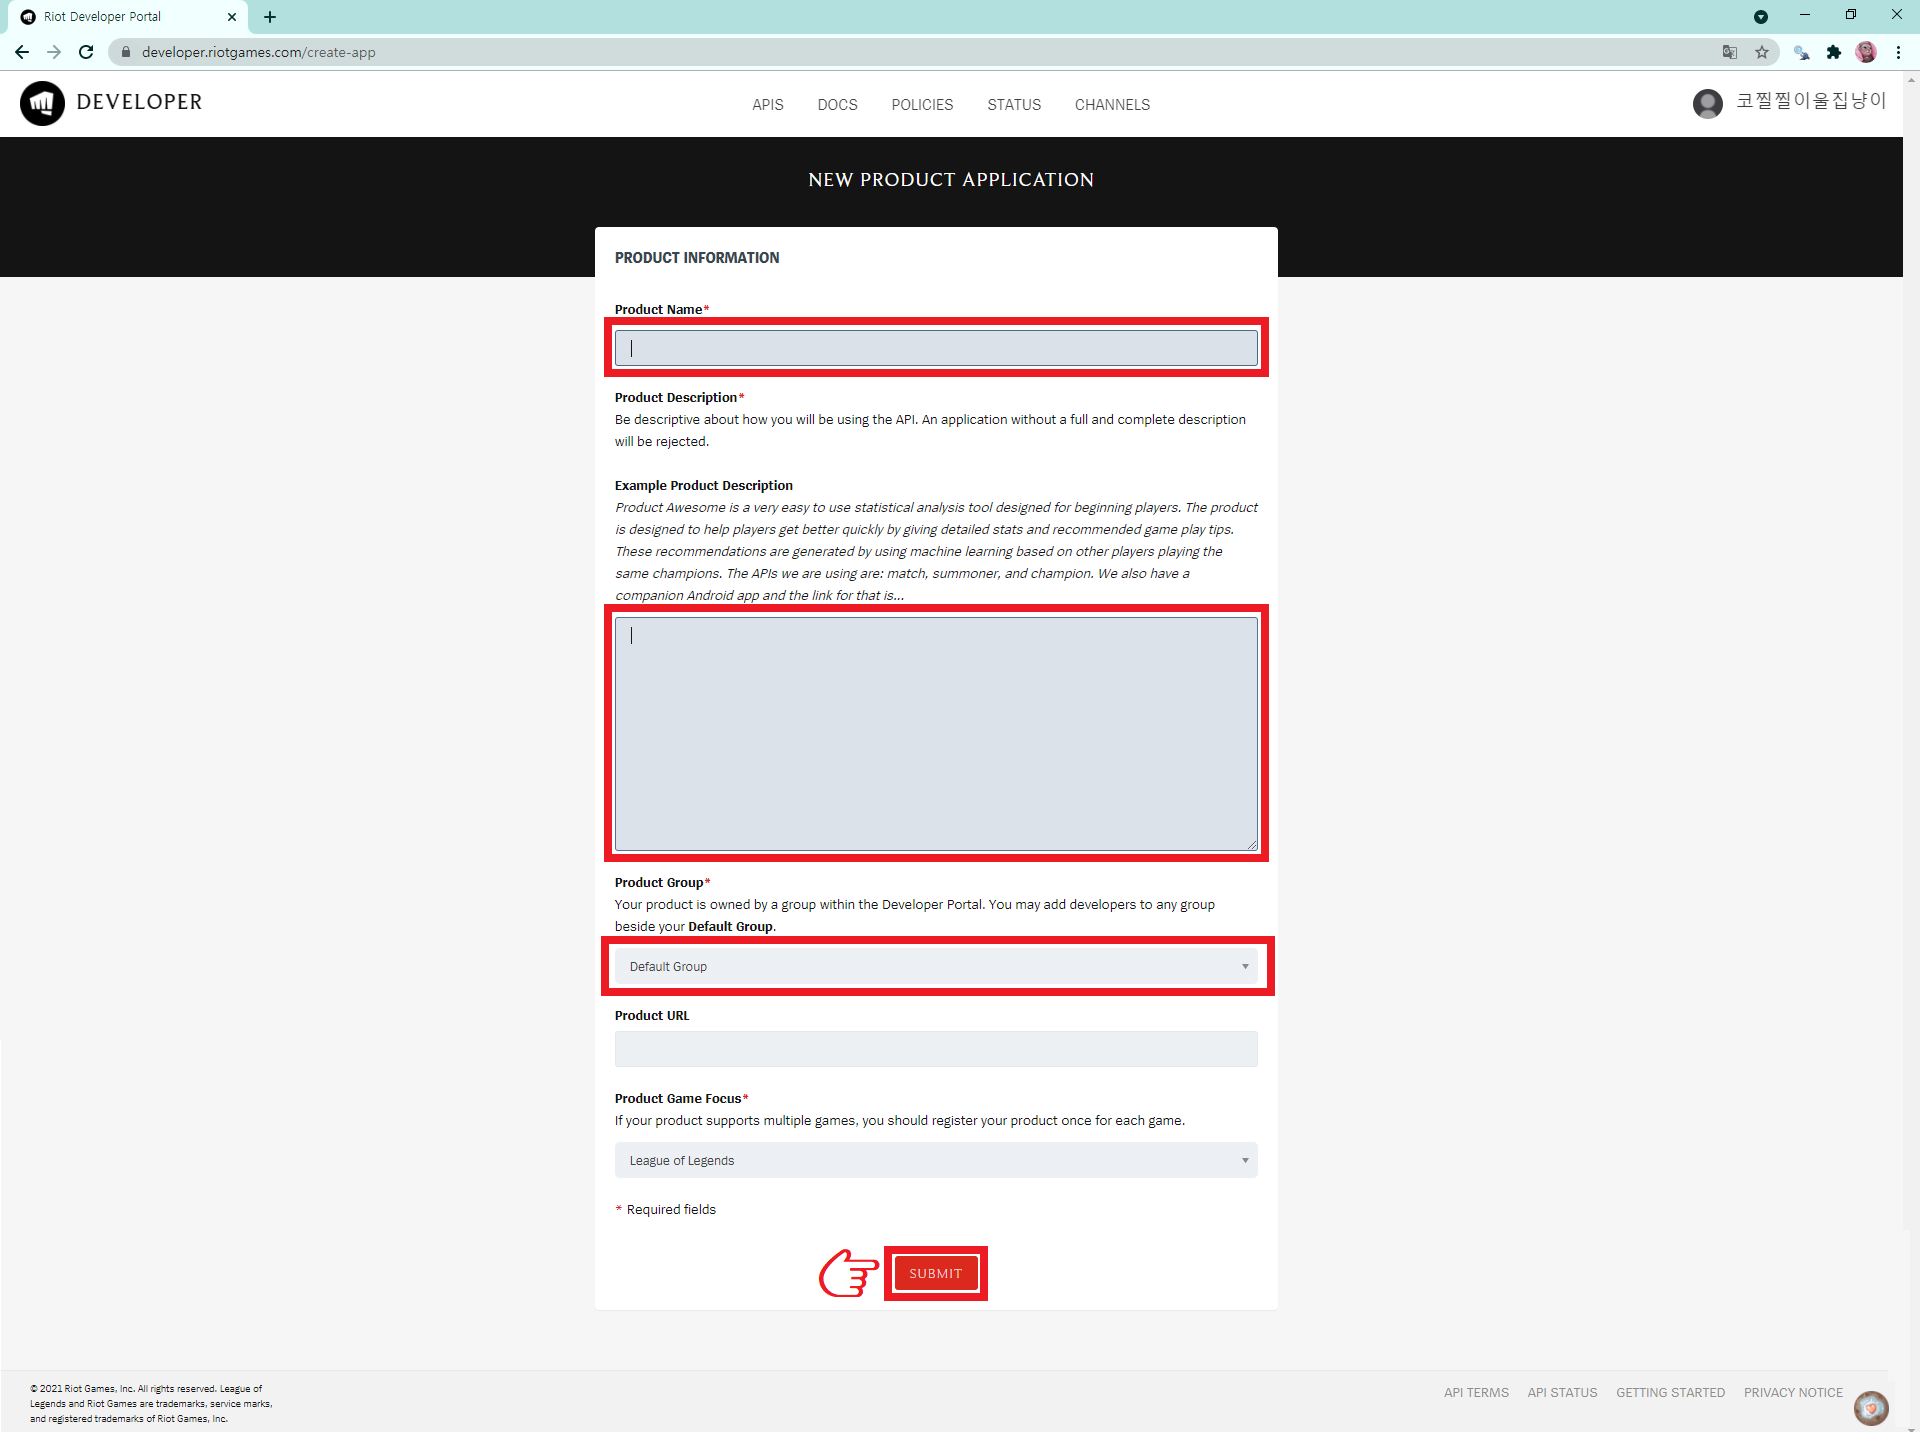The image size is (1920, 1444).
Task: Open the Chrome extensions puzzle icon
Action: (1833, 52)
